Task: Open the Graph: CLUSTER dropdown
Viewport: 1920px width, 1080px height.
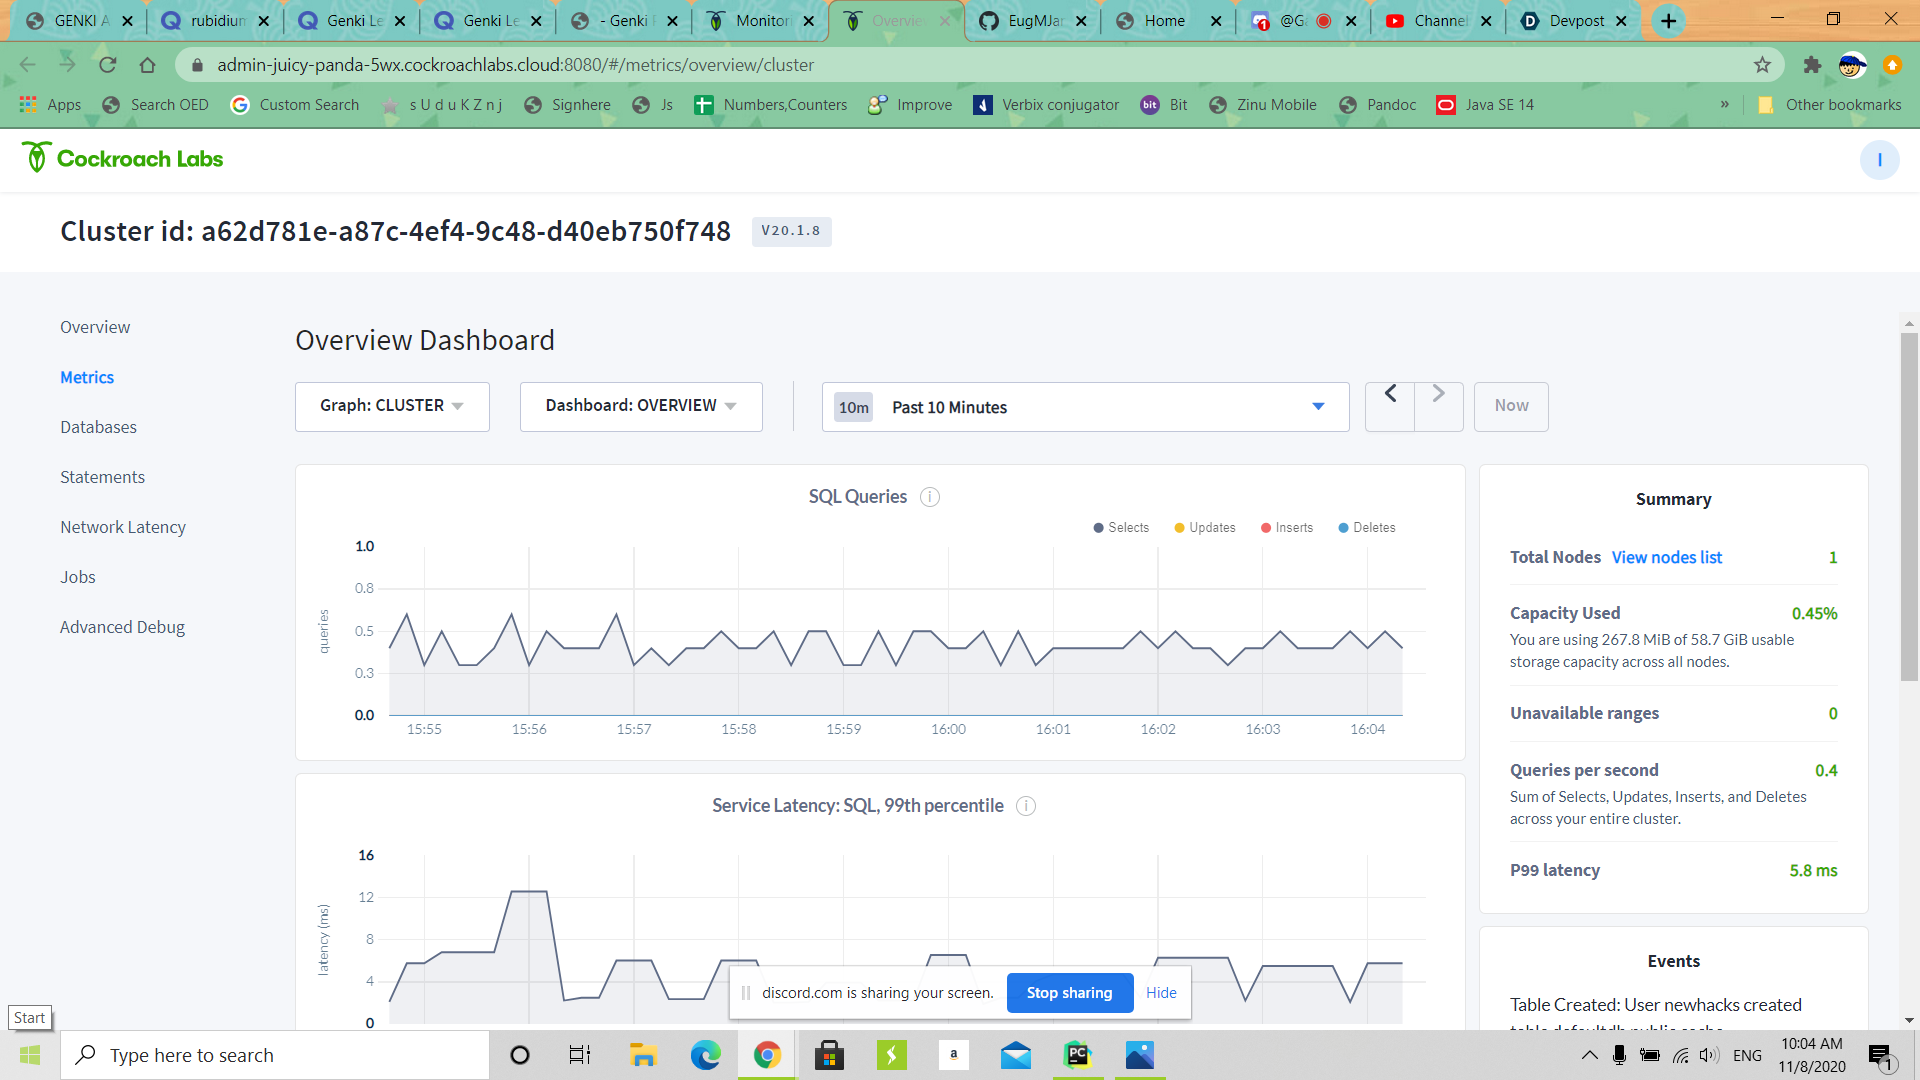Action: tap(392, 406)
